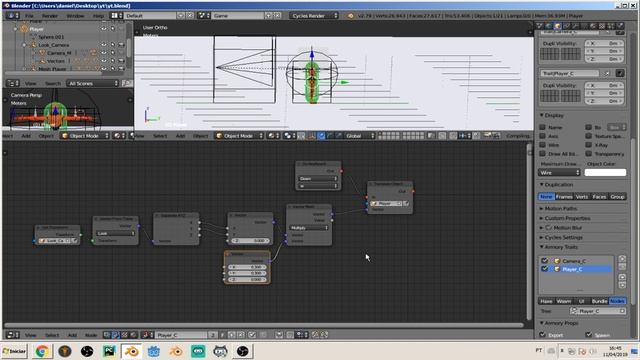Enable Wire display checkbox

542,145
